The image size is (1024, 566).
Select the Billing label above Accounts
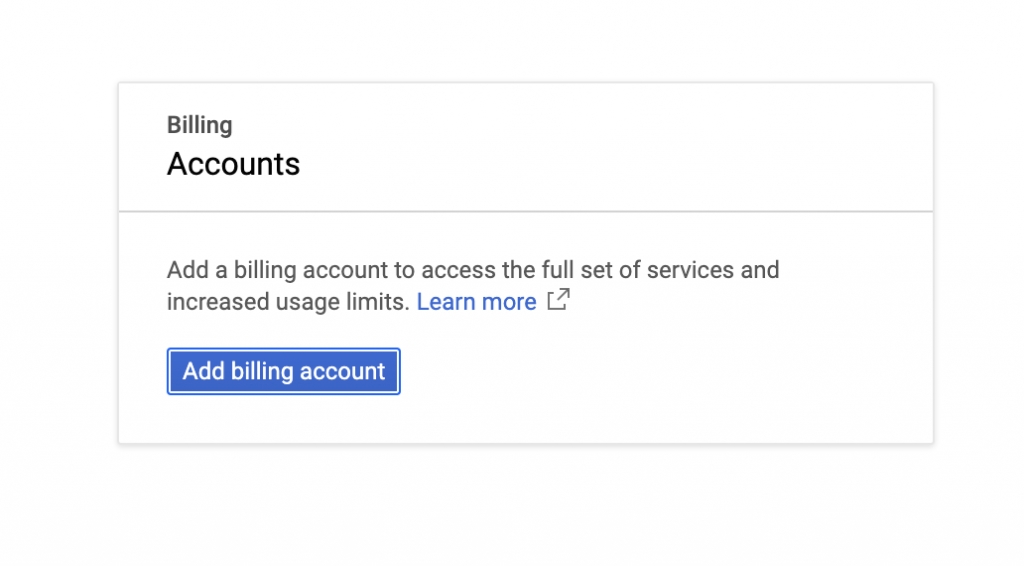point(199,125)
